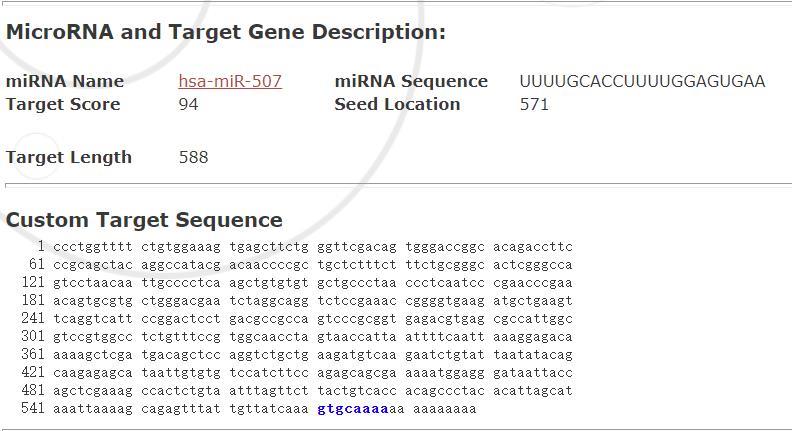Click sequence line number 1

[x=41, y=247]
